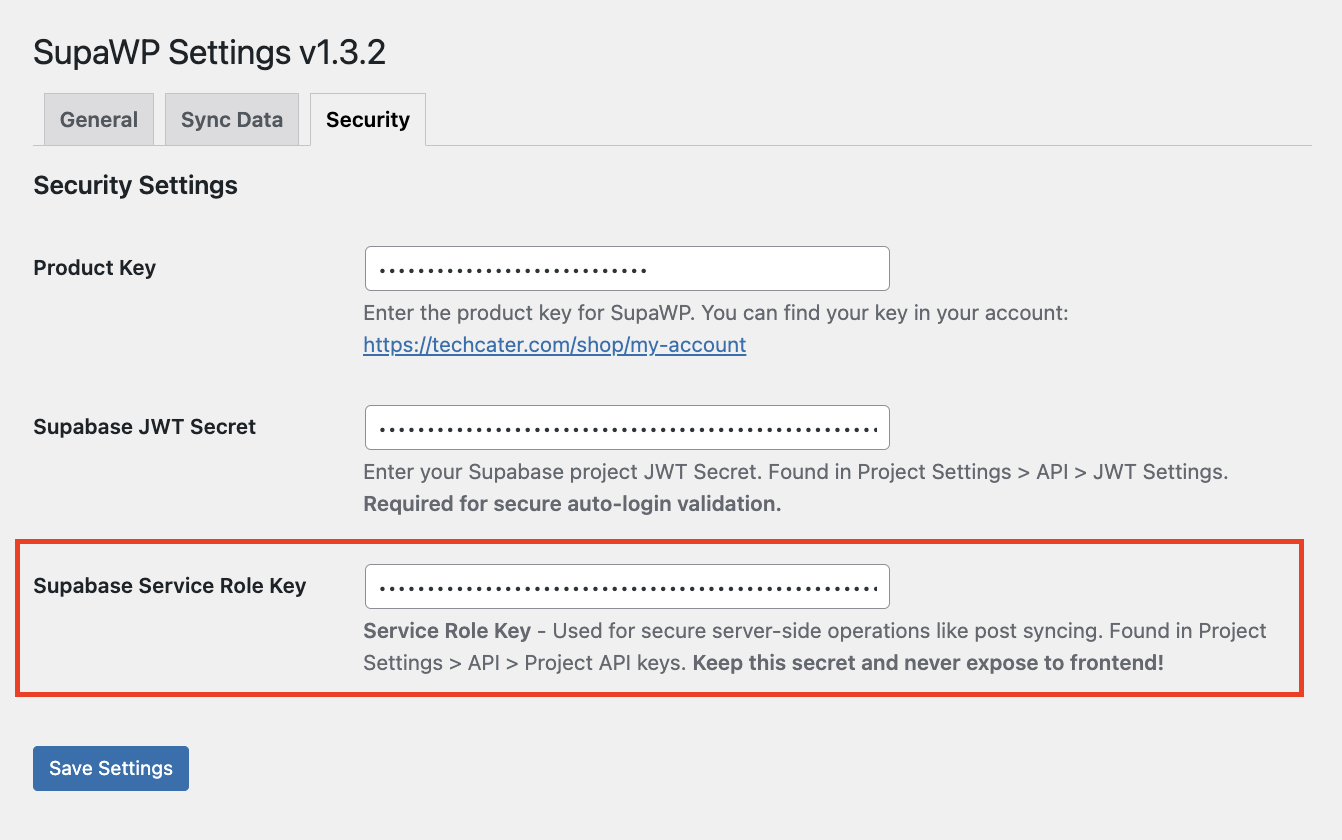
Task: Open the techcater.com my-account link
Action: (554, 345)
